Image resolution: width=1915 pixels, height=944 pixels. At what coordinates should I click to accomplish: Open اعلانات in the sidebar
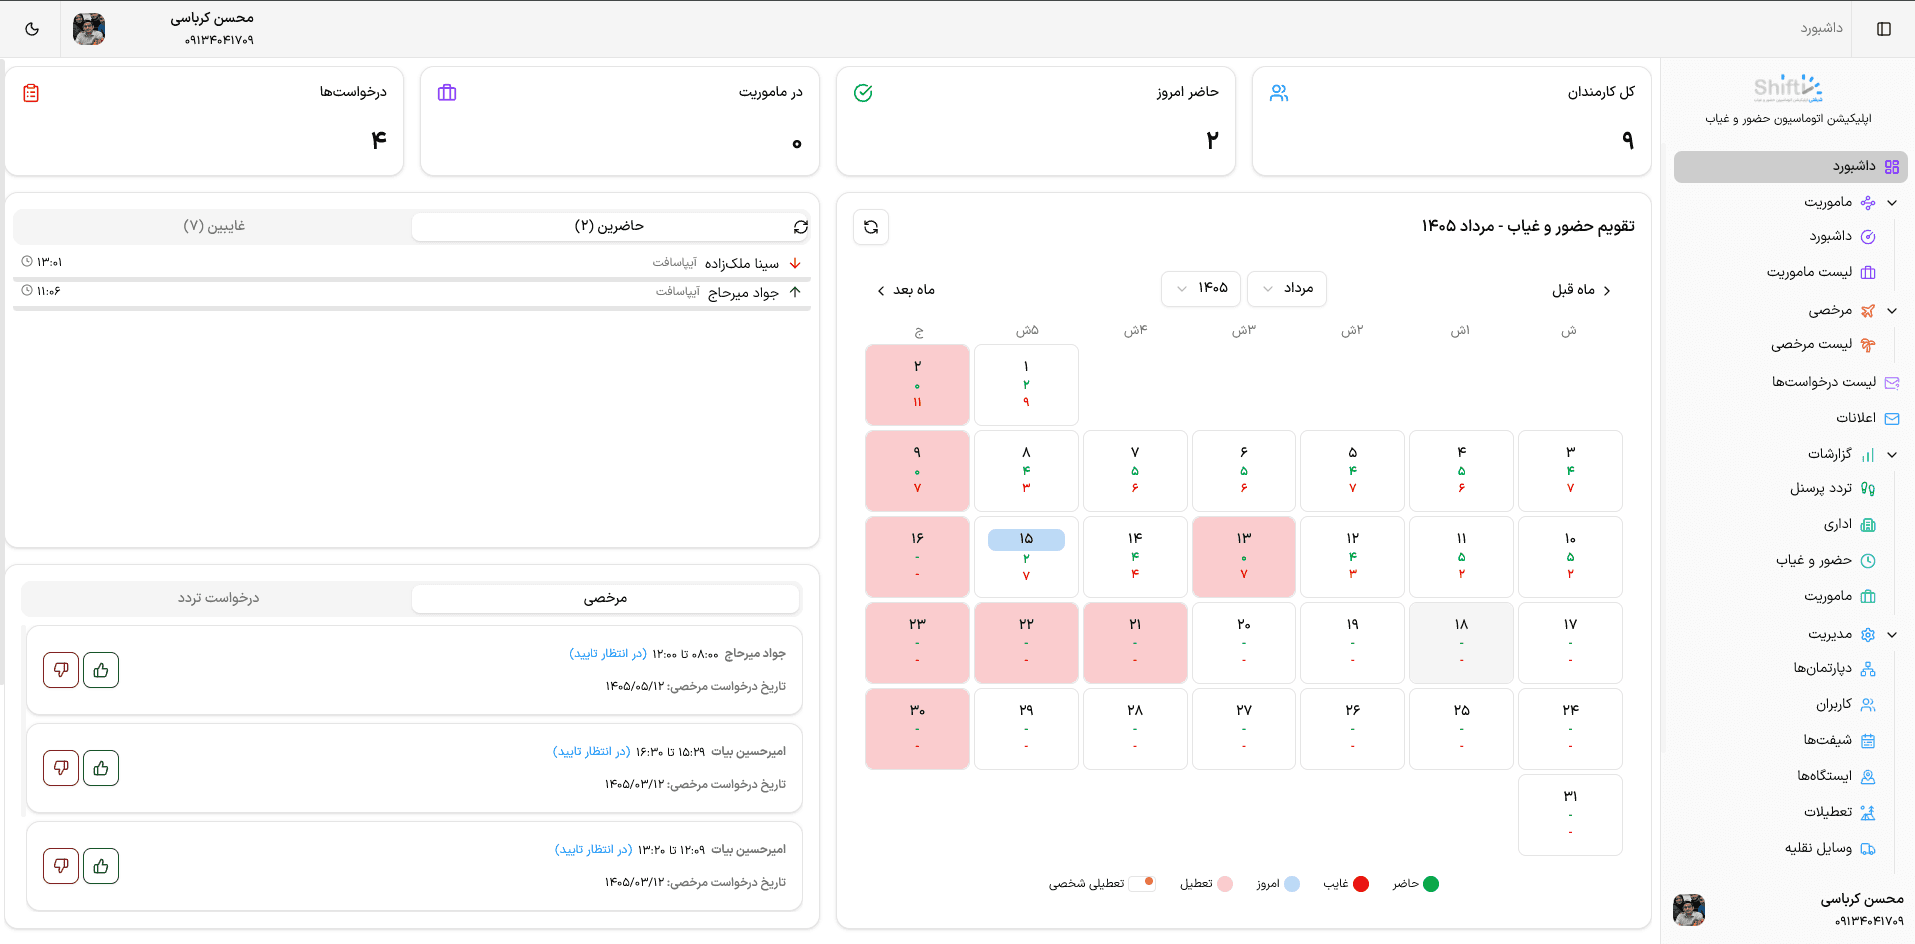click(x=1867, y=418)
